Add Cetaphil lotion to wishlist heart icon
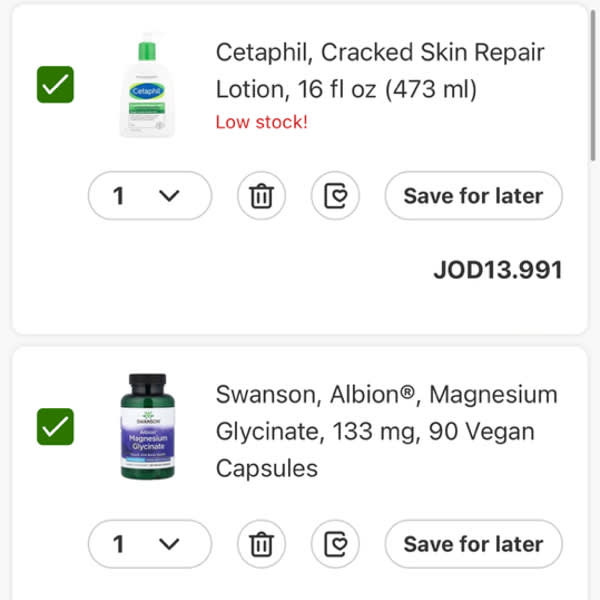The height and width of the screenshot is (600, 600). [x=335, y=196]
